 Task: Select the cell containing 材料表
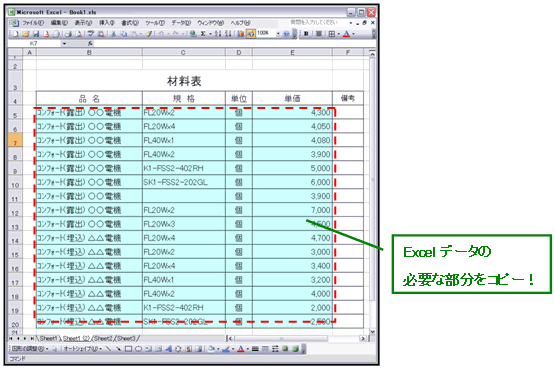(x=184, y=80)
